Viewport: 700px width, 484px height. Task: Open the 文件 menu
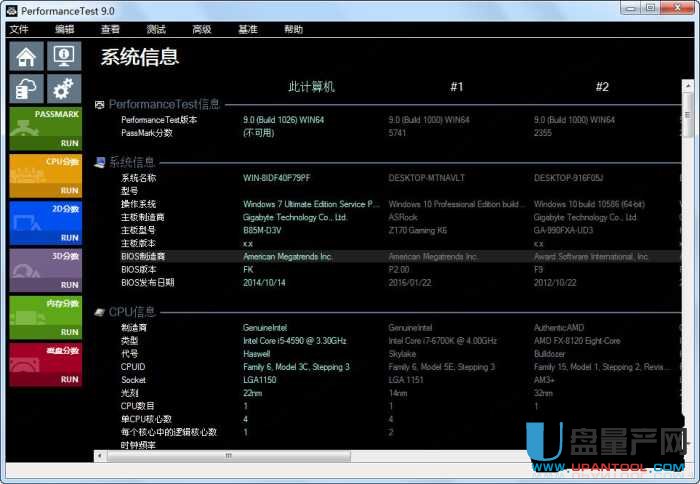pos(19,30)
